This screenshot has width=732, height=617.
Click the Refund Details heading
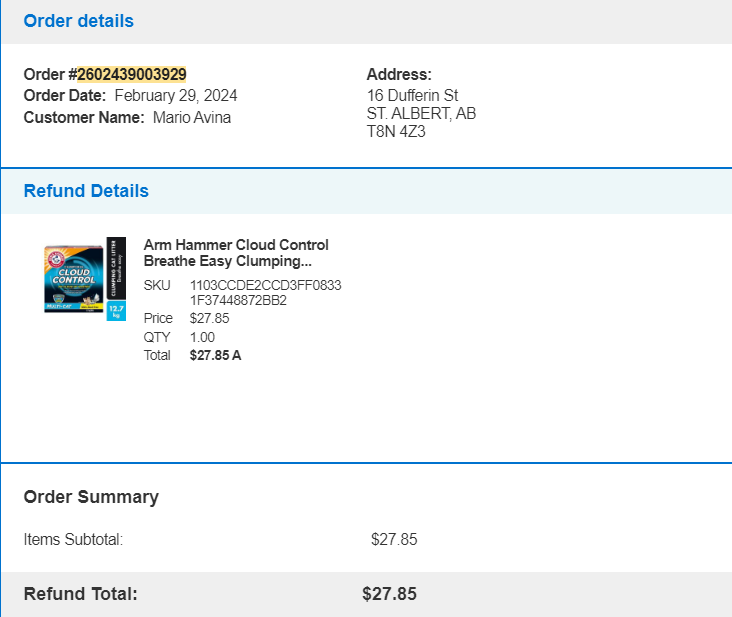point(86,191)
